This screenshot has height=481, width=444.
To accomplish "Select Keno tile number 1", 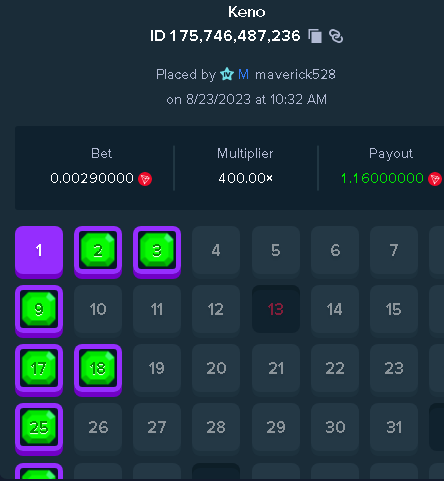I will (x=39, y=252).
